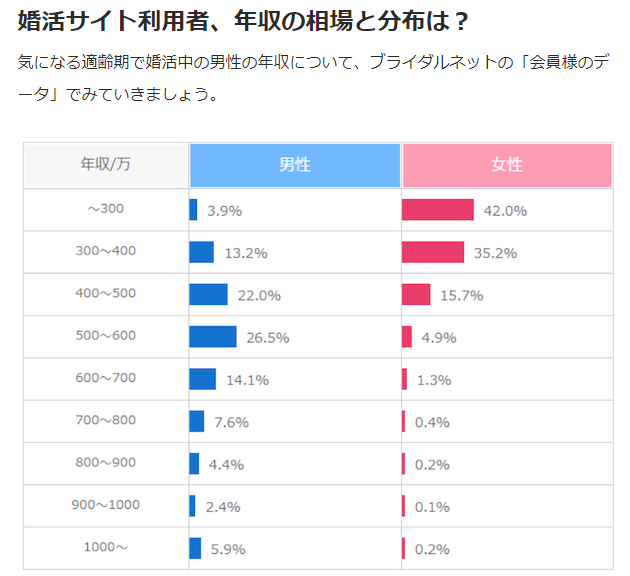Select the 400～500 row label
The image size is (630, 576).
pyautogui.click(x=106, y=294)
